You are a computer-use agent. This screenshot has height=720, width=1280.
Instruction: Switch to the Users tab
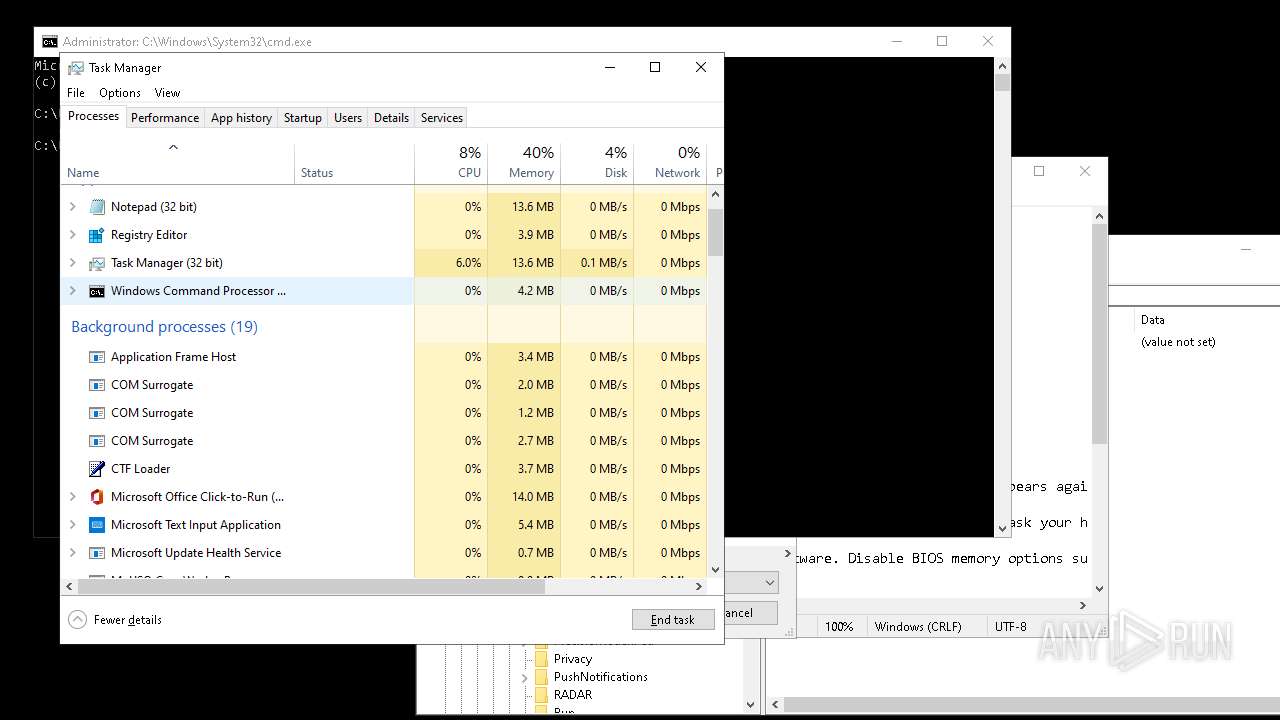tap(348, 118)
